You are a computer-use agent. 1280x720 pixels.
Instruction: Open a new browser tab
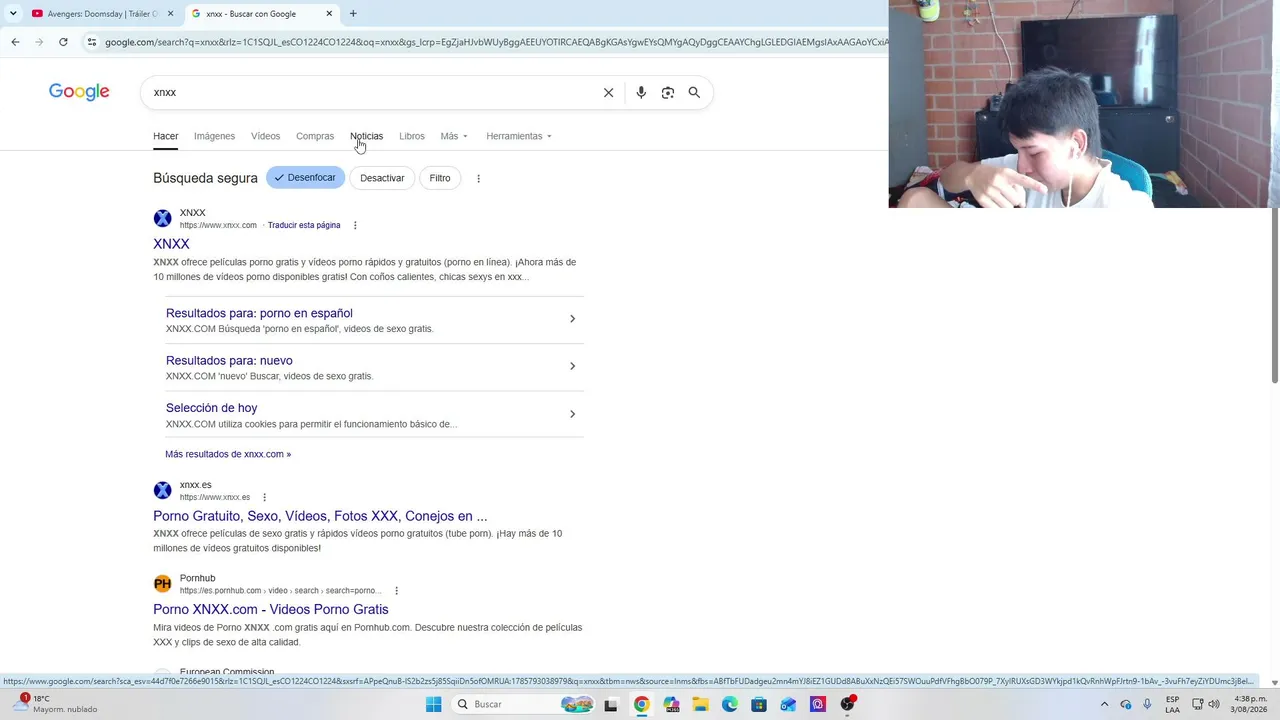[353, 14]
